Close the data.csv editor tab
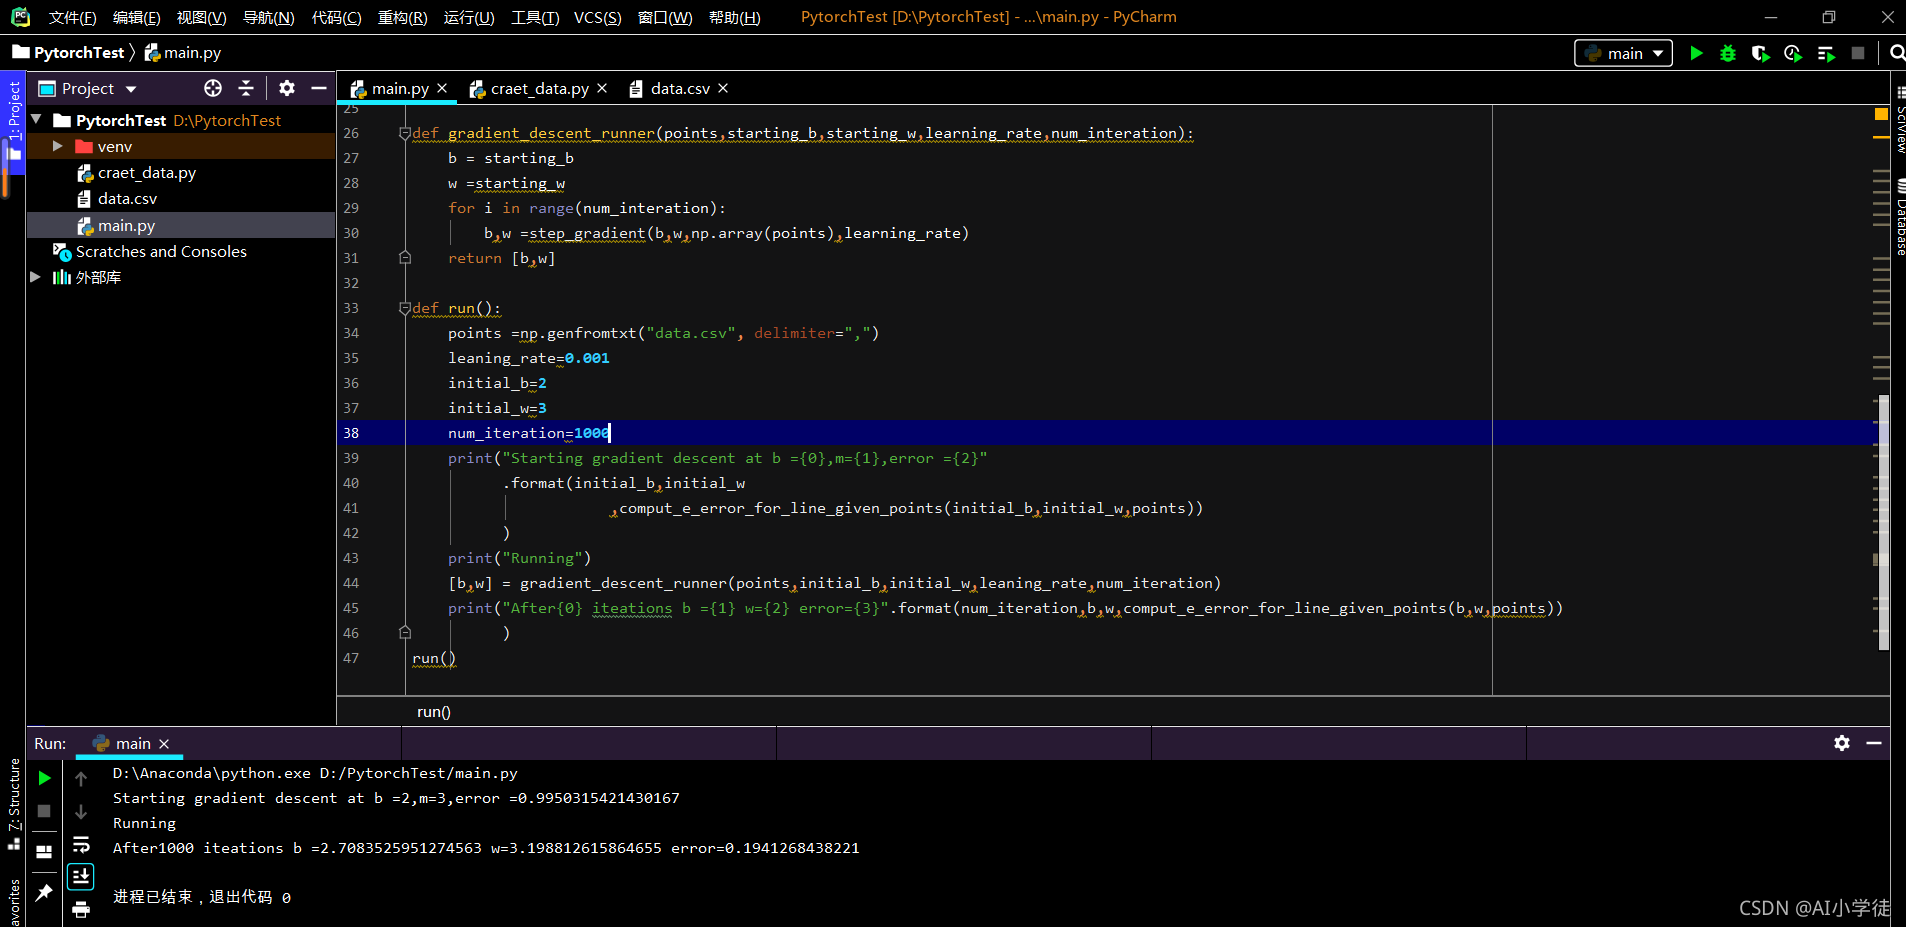Image resolution: width=1906 pixels, height=927 pixels. pos(723,88)
